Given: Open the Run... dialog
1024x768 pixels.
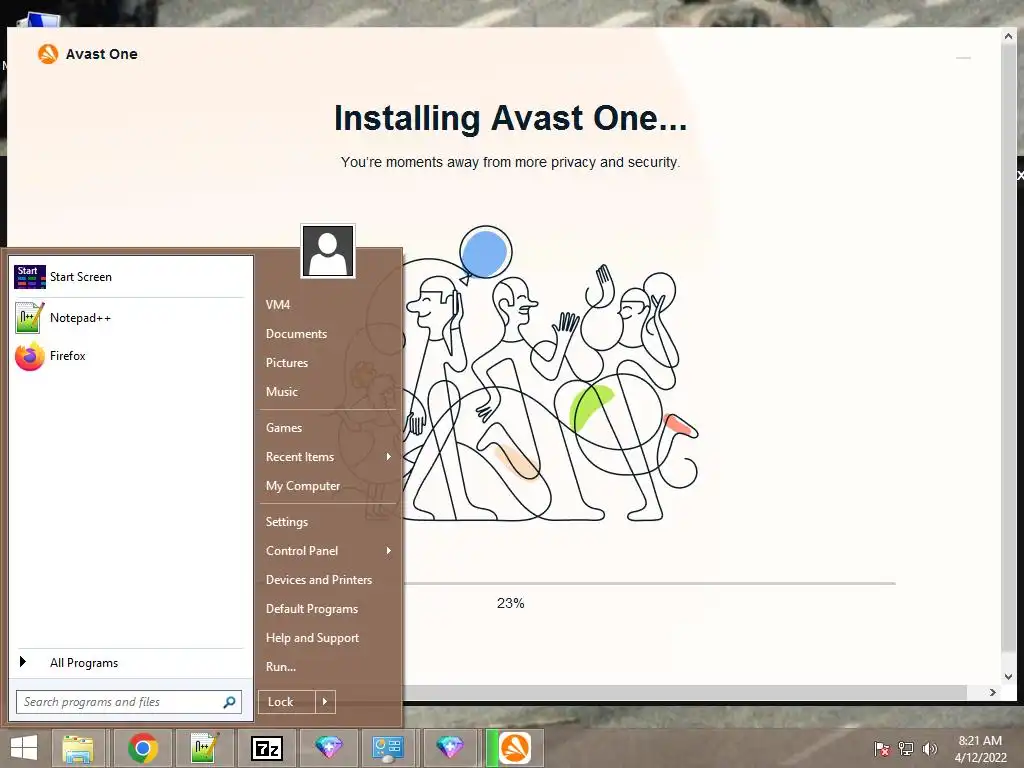Looking at the screenshot, I should (281, 667).
